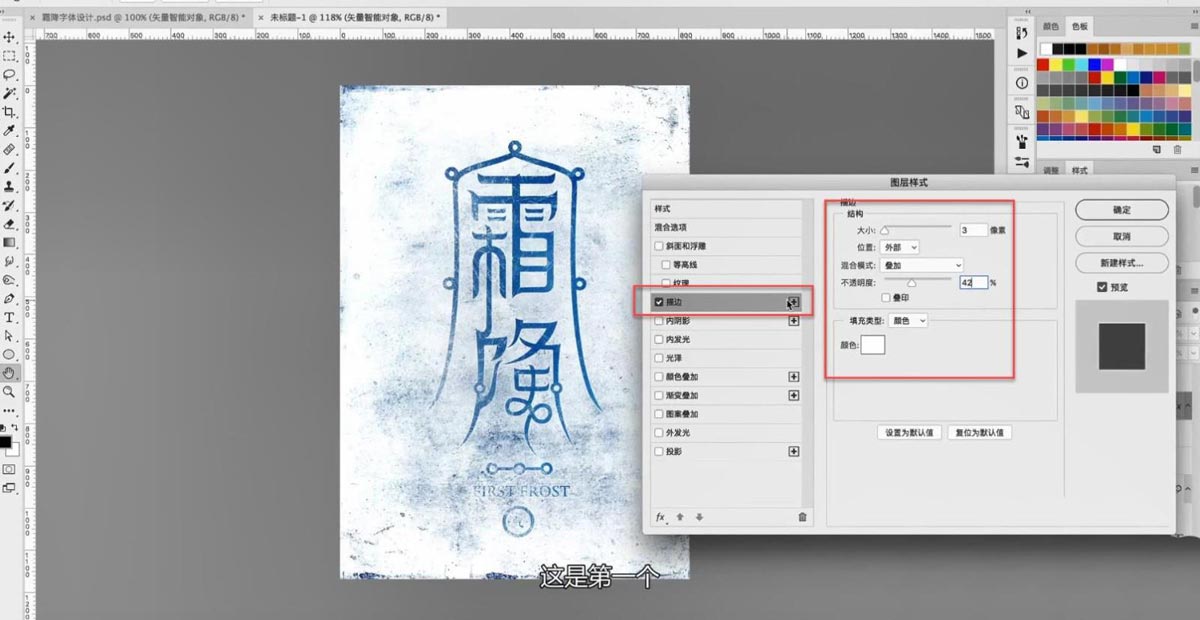Enable the 等高线 checkbox

(666, 265)
